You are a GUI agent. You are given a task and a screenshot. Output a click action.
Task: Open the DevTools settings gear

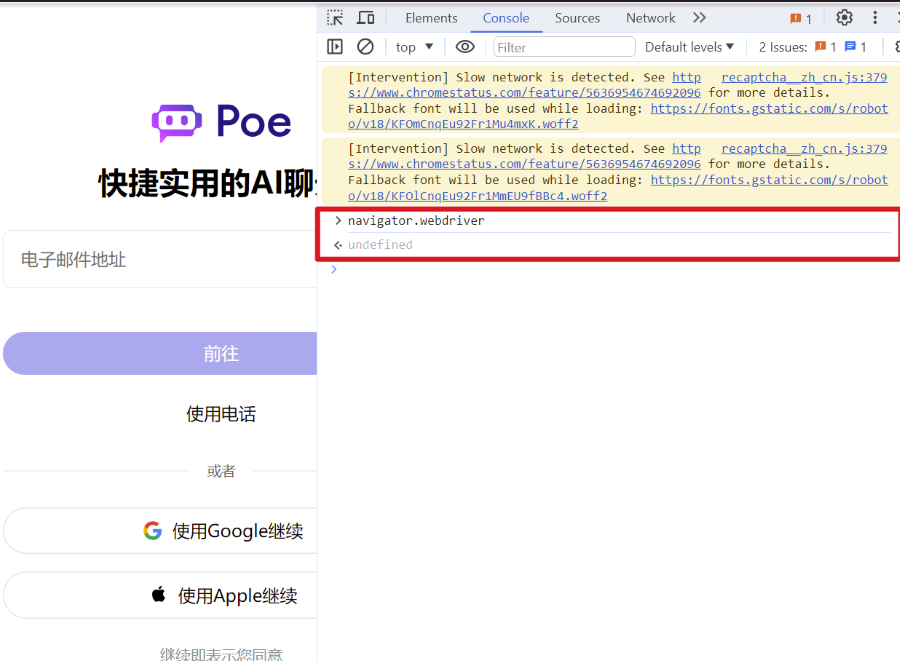click(x=844, y=18)
